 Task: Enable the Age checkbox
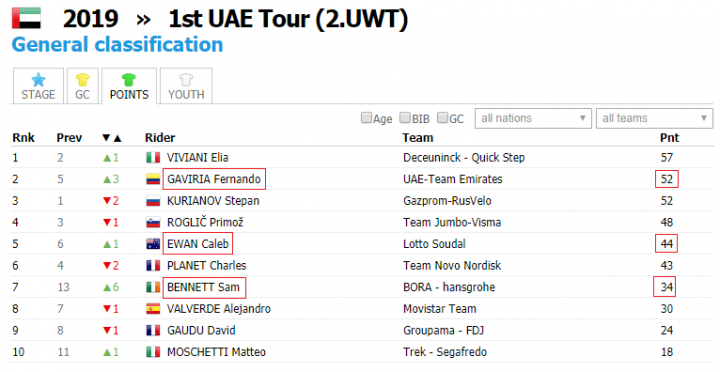(366, 118)
